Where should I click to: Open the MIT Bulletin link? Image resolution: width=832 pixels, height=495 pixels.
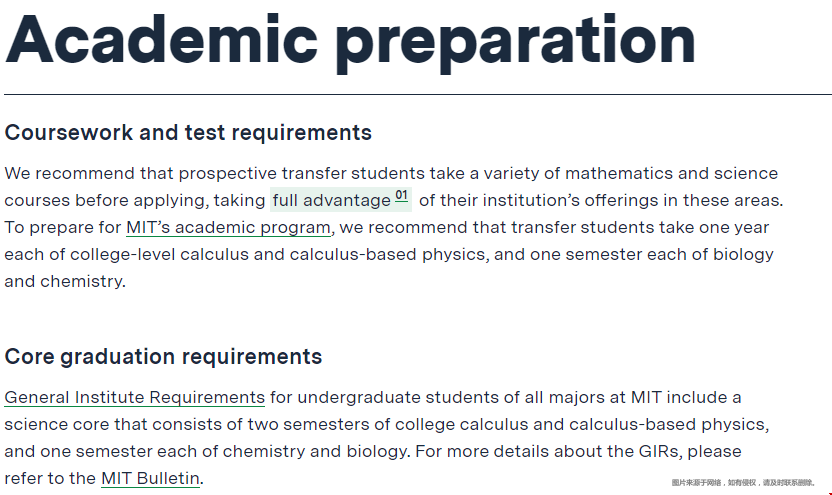click(151, 478)
